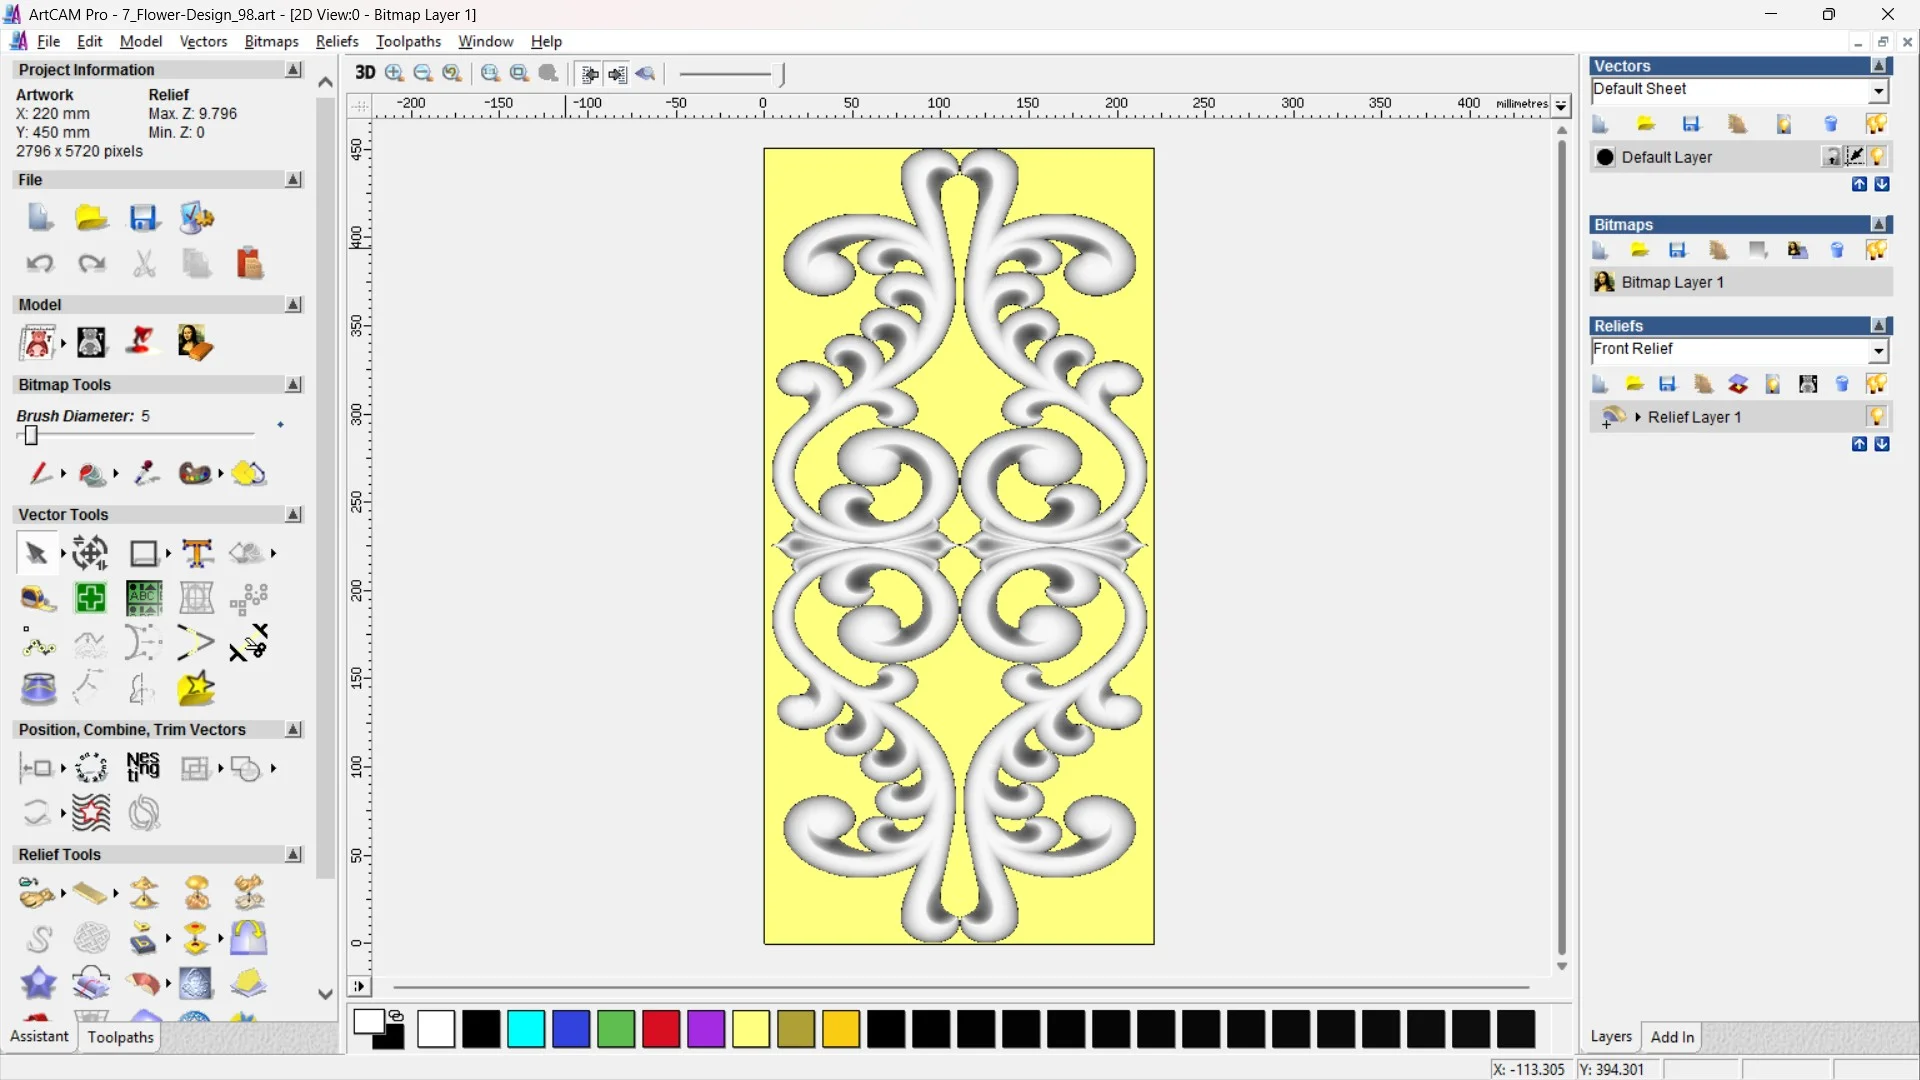Toggle visibility of Default Layer lightbulb
The width and height of the screenshot is (1920, 1080).
coord(1878,157)
